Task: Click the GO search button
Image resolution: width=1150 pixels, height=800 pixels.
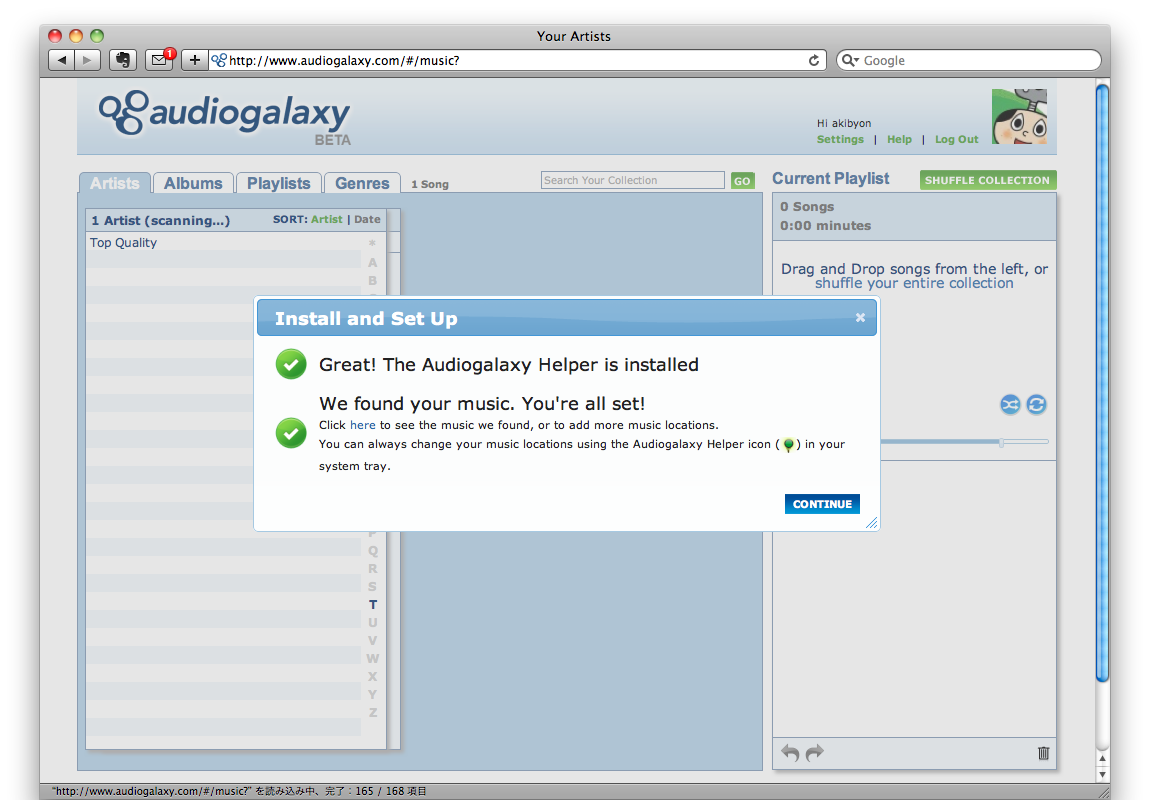Action: tap(742, 181)
